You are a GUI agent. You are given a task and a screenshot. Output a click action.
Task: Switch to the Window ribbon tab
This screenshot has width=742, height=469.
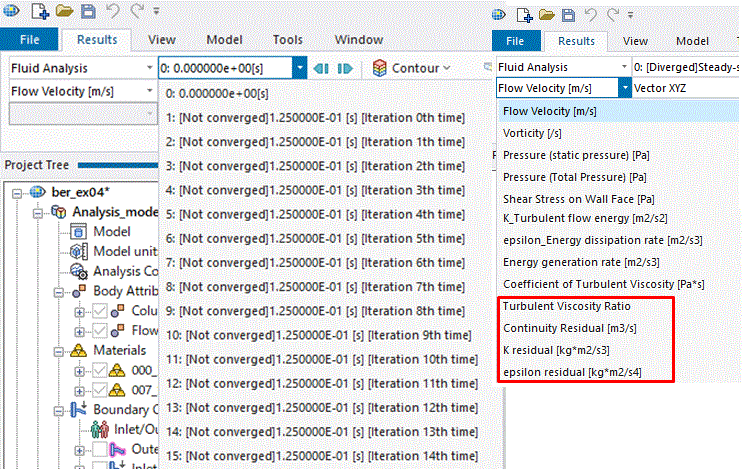point(358,40)
